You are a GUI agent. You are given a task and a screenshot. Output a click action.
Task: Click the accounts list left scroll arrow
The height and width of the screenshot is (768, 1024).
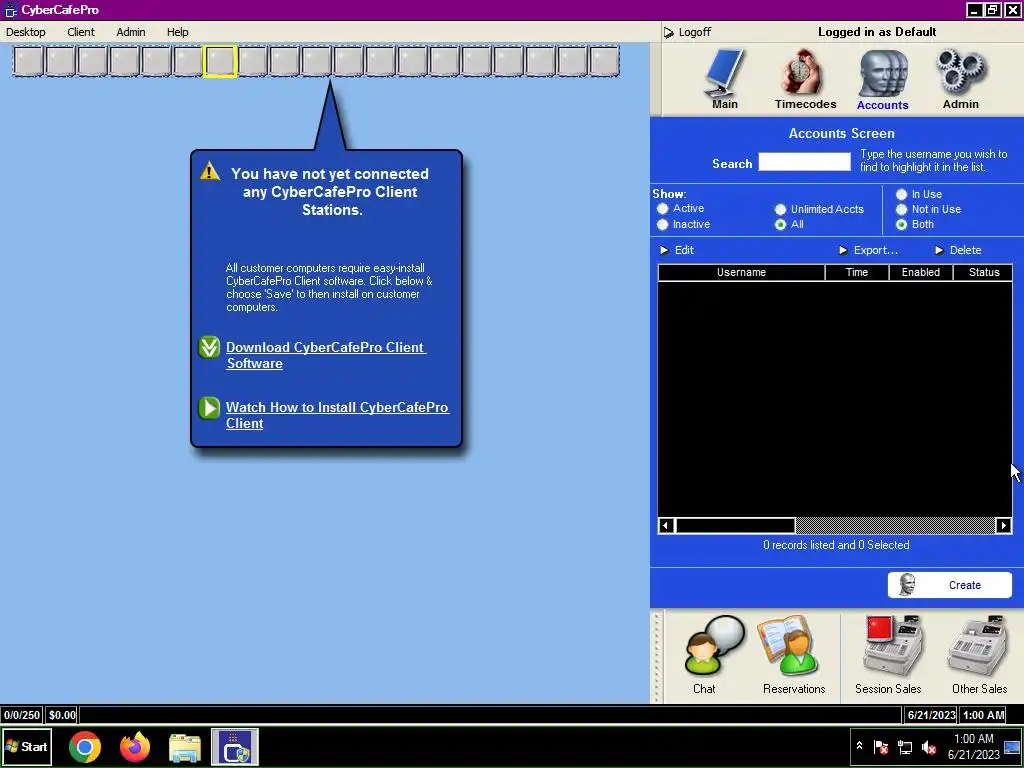(666, 525)
